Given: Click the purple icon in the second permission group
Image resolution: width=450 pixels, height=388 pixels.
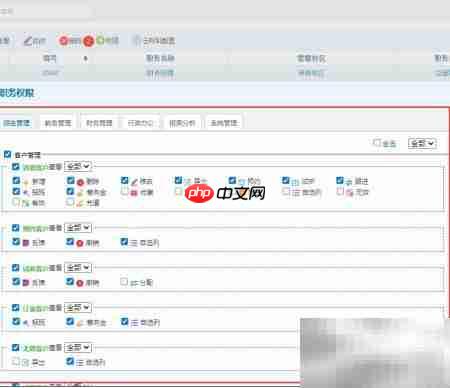Looking at the screenshot, I should 26,243.
